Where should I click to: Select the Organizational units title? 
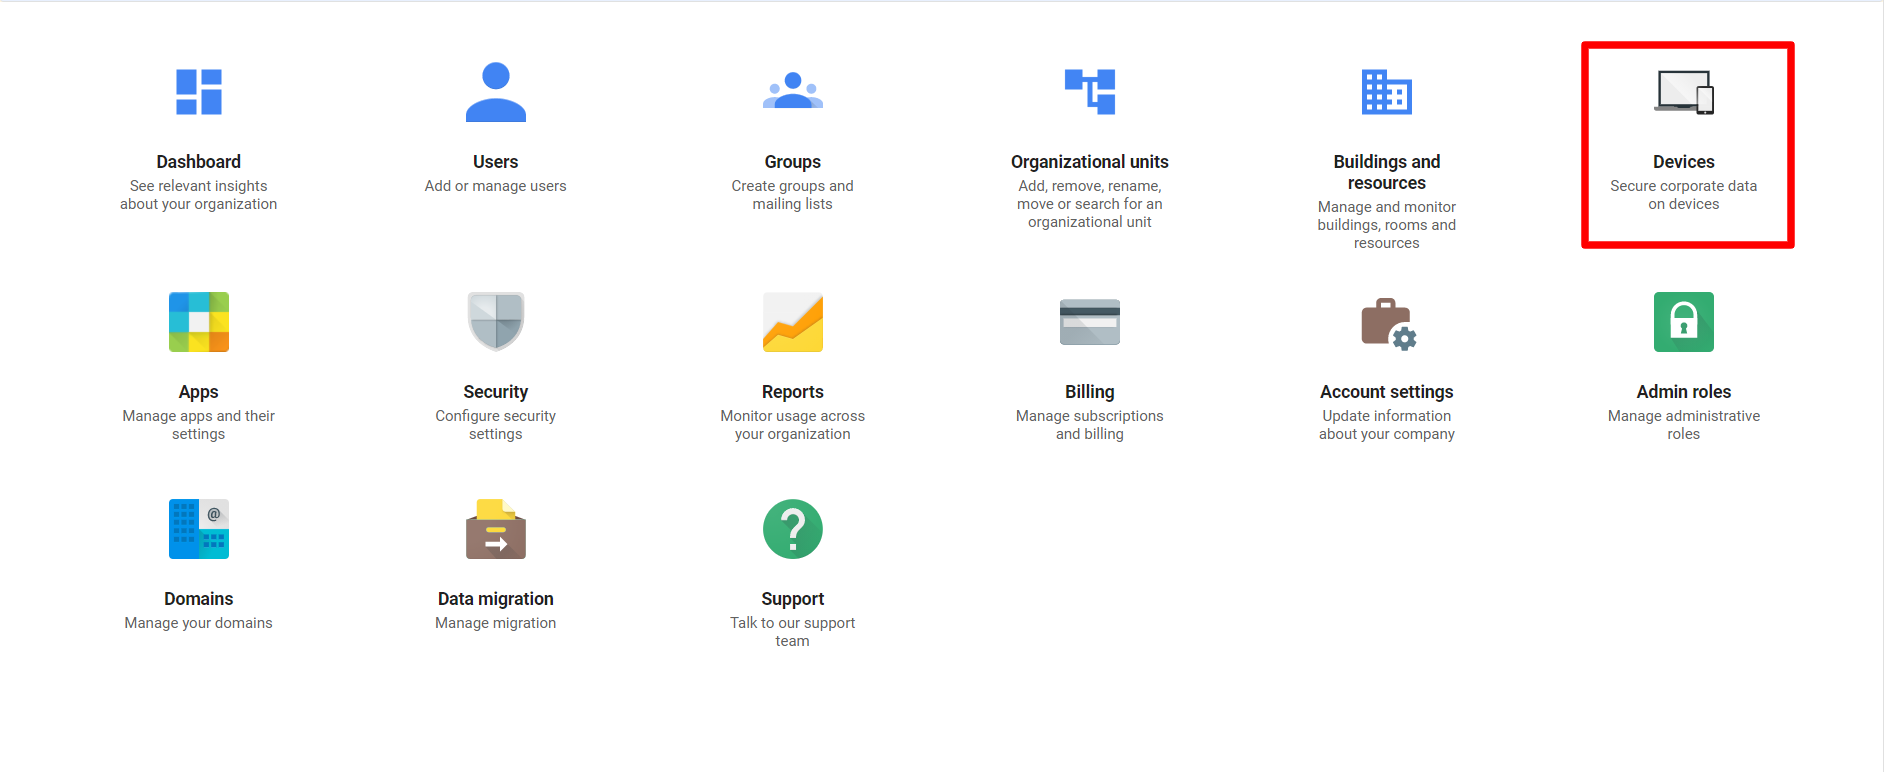click(1090, 162)
